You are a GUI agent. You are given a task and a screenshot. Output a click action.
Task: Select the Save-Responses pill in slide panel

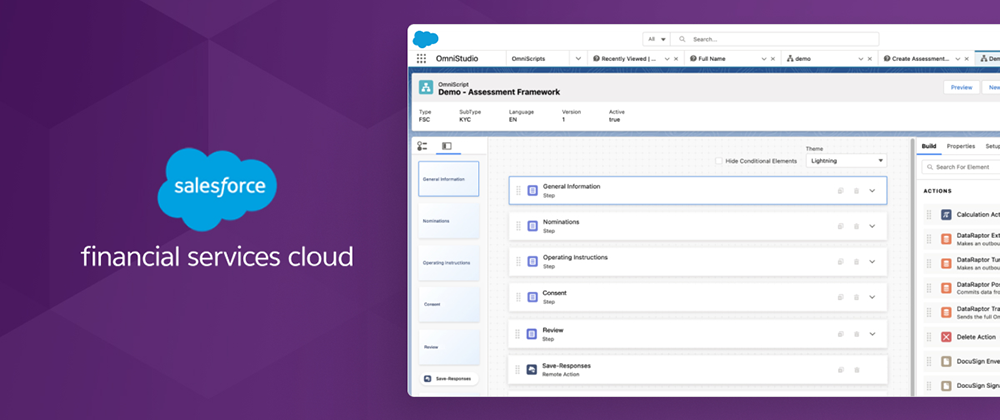[x=448, y=379]
